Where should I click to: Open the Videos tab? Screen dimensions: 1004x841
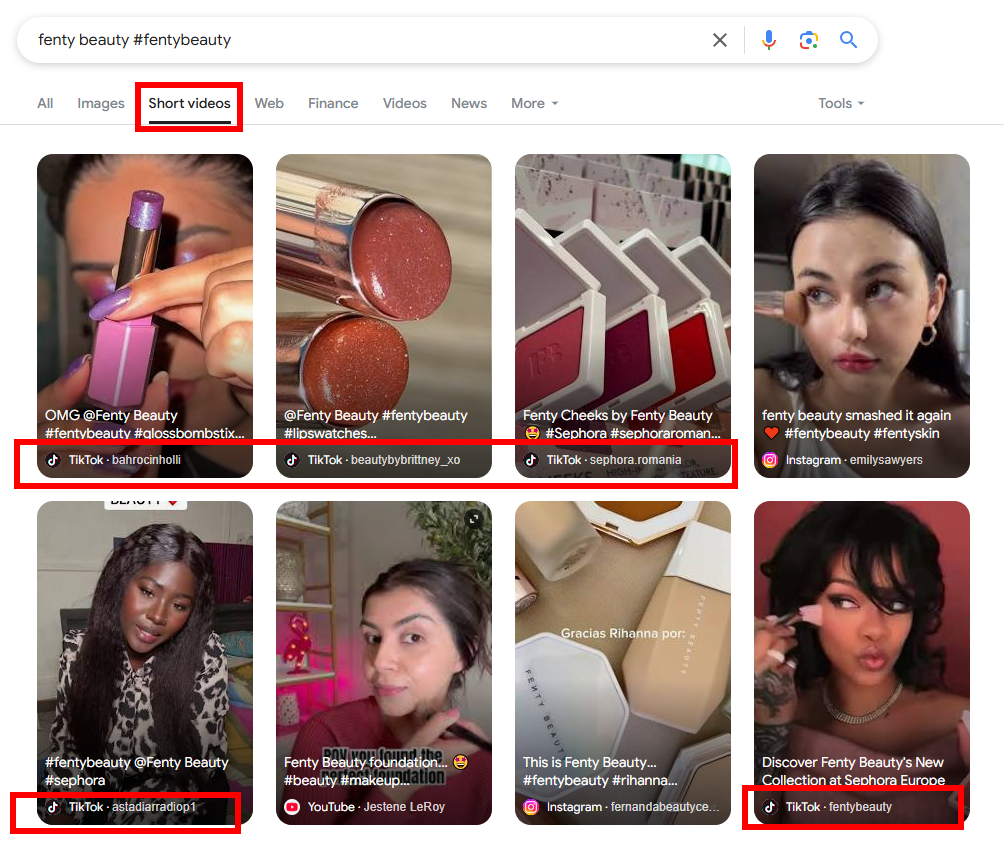[x=405, y=104]
